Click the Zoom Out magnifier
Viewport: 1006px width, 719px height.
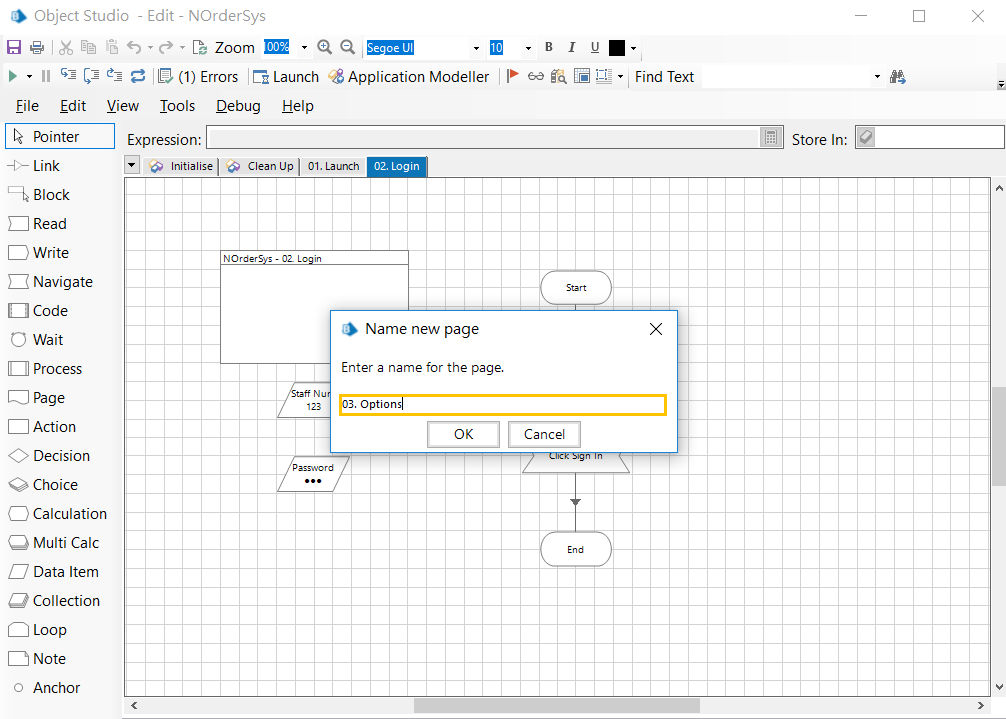tap(348, 47)
